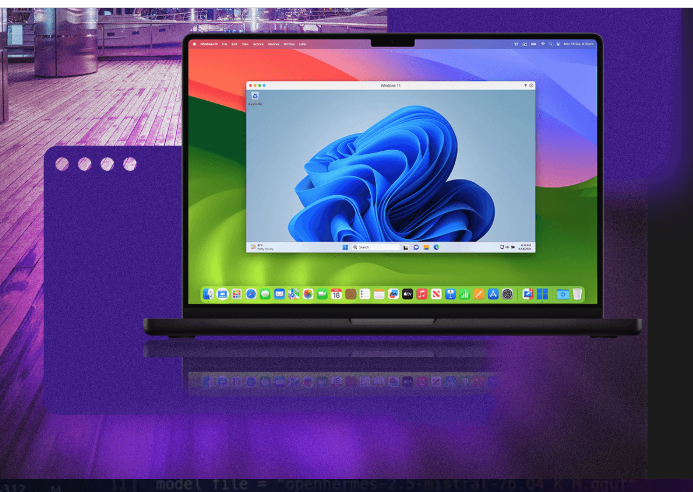693x492 pixels.
Task: Open the brown app icon in Dock
Action: pyautogui.click(x=350, y=294)
